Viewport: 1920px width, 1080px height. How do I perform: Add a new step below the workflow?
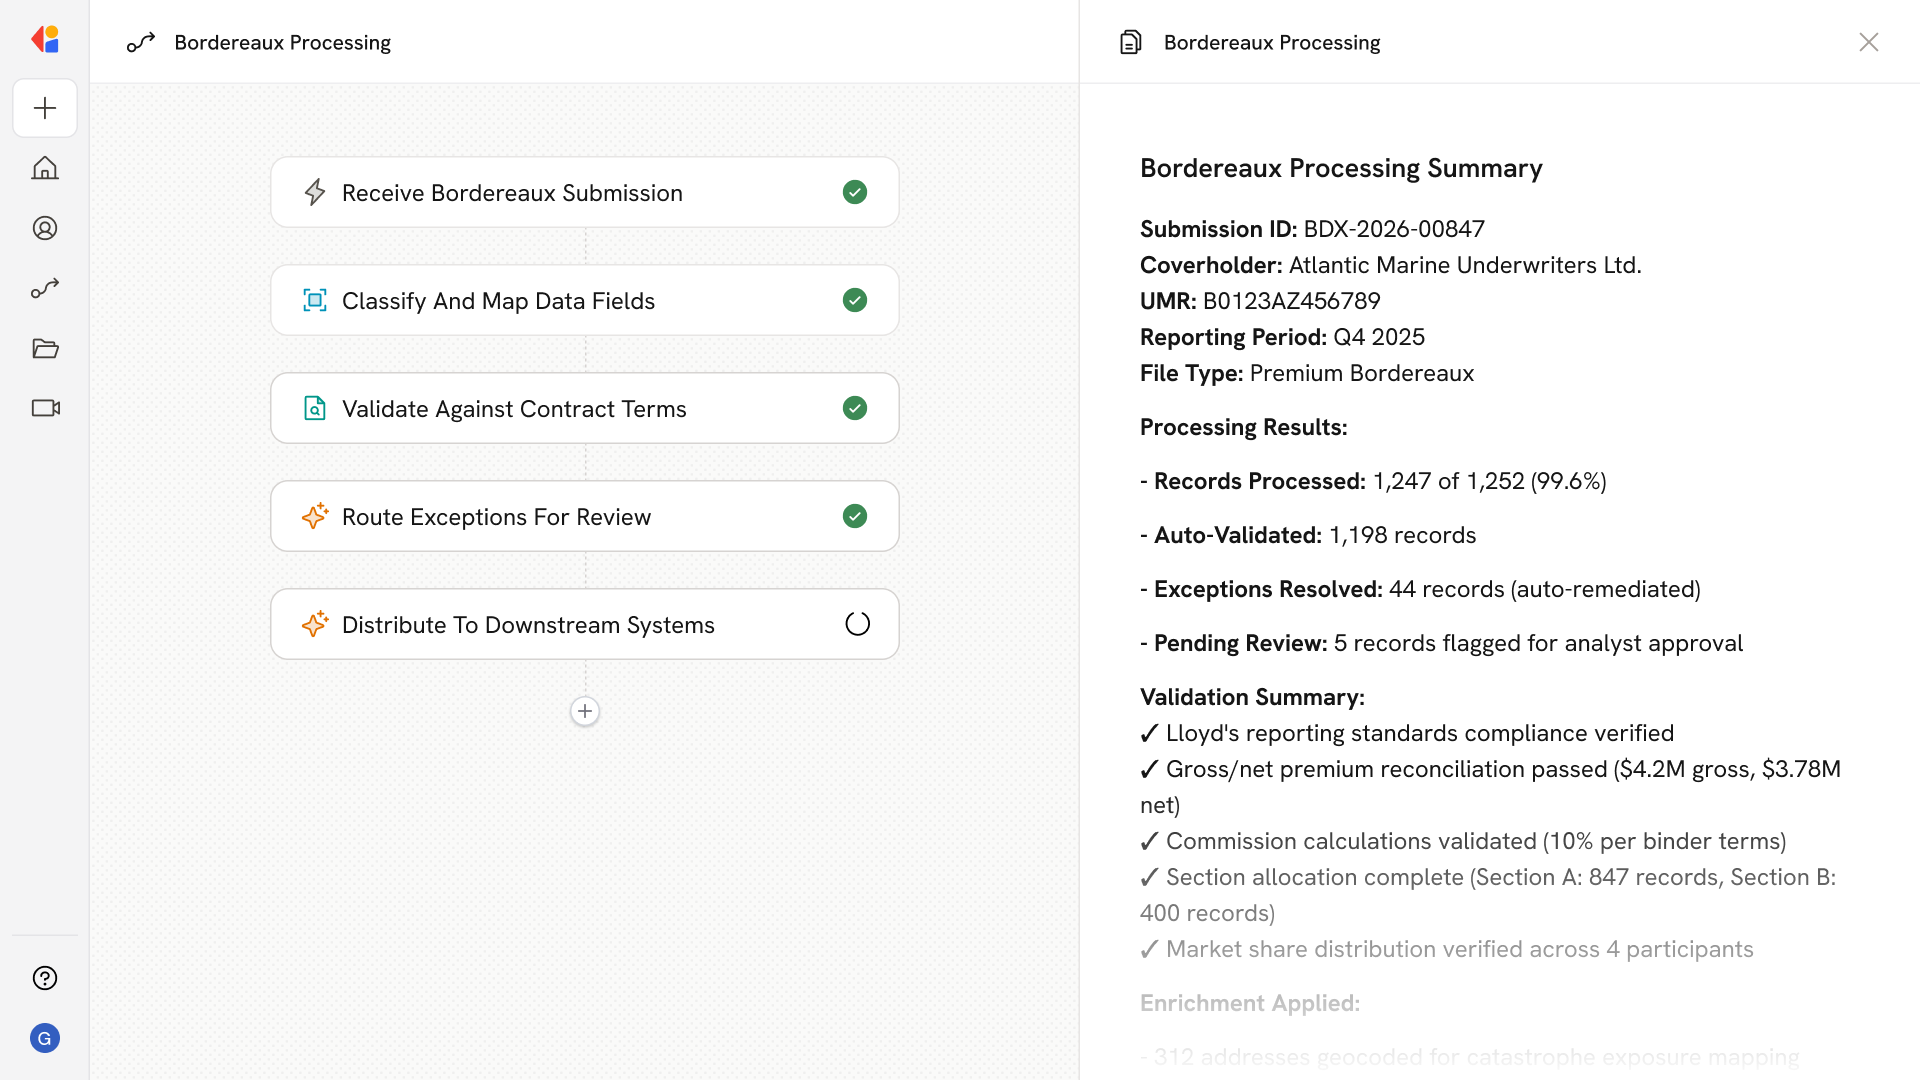(x=585, y=711)
